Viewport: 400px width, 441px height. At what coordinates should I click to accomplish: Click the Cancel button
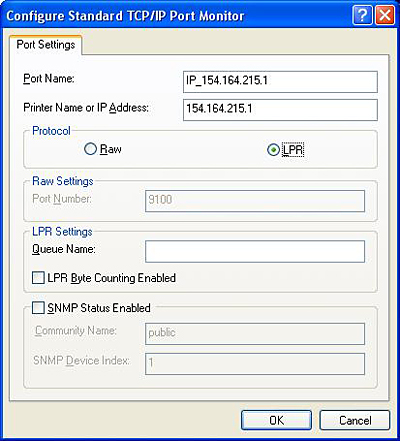[x=355, y=420]
